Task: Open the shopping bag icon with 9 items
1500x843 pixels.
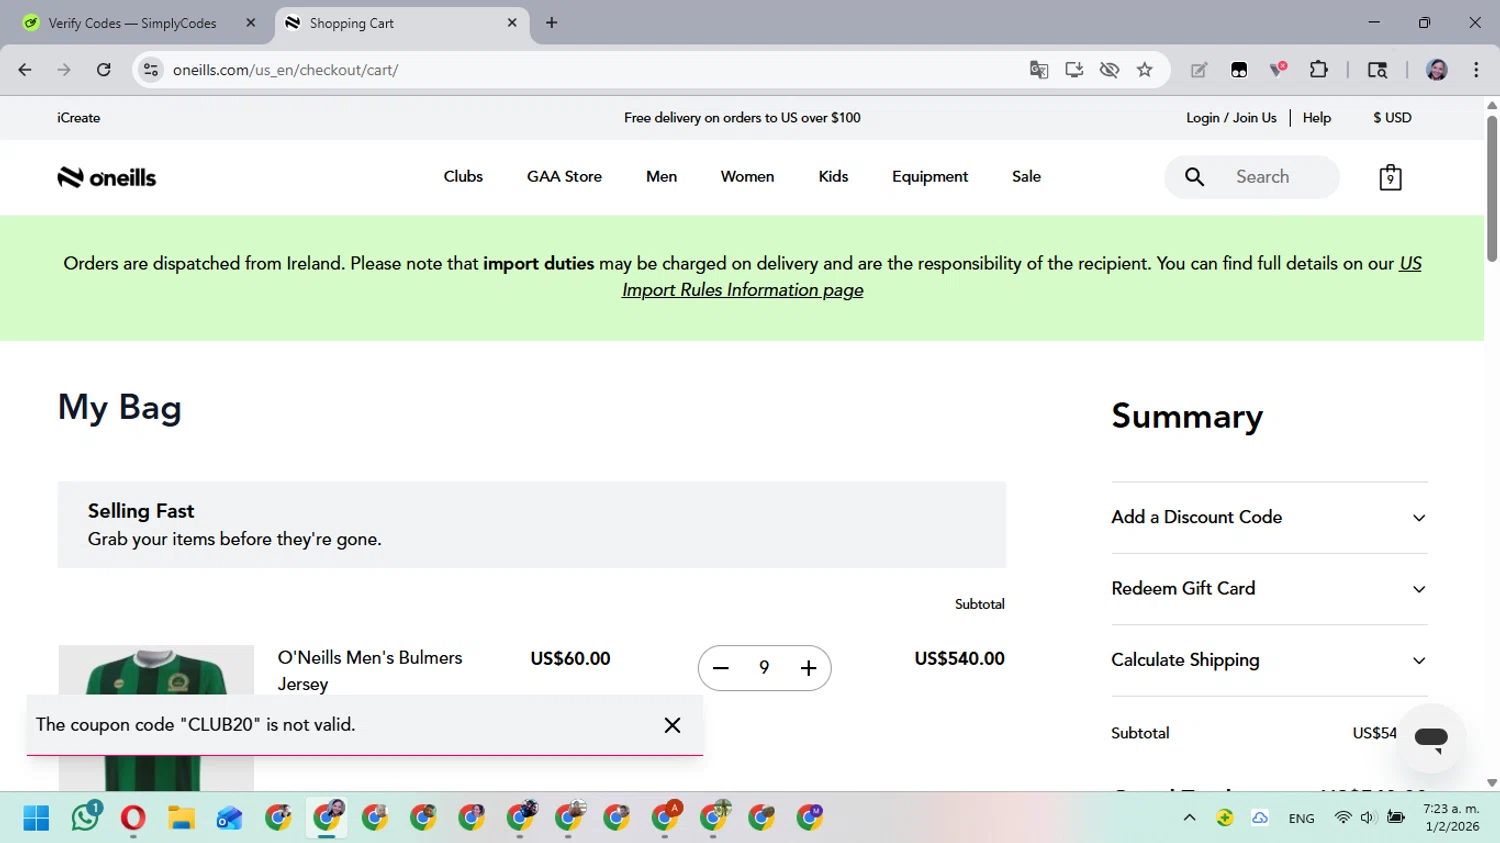Action: 1390,177
